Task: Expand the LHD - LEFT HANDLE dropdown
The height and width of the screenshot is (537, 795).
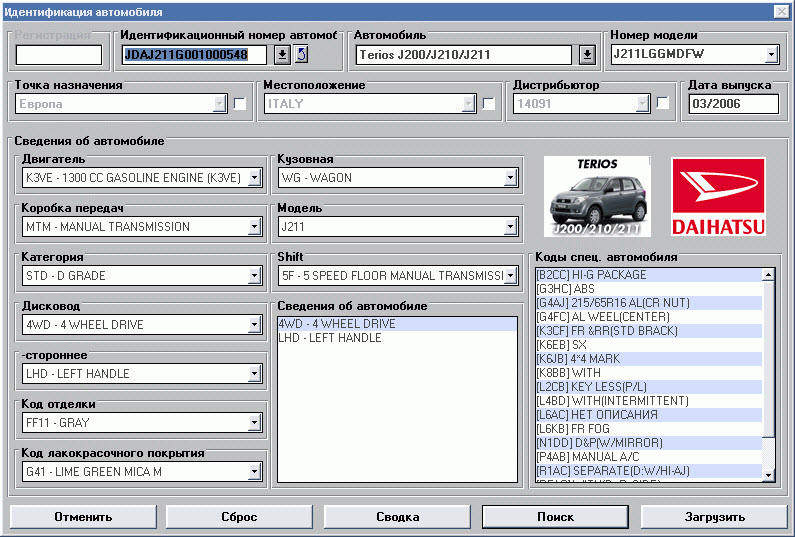Action: click(x=255, y=374)
